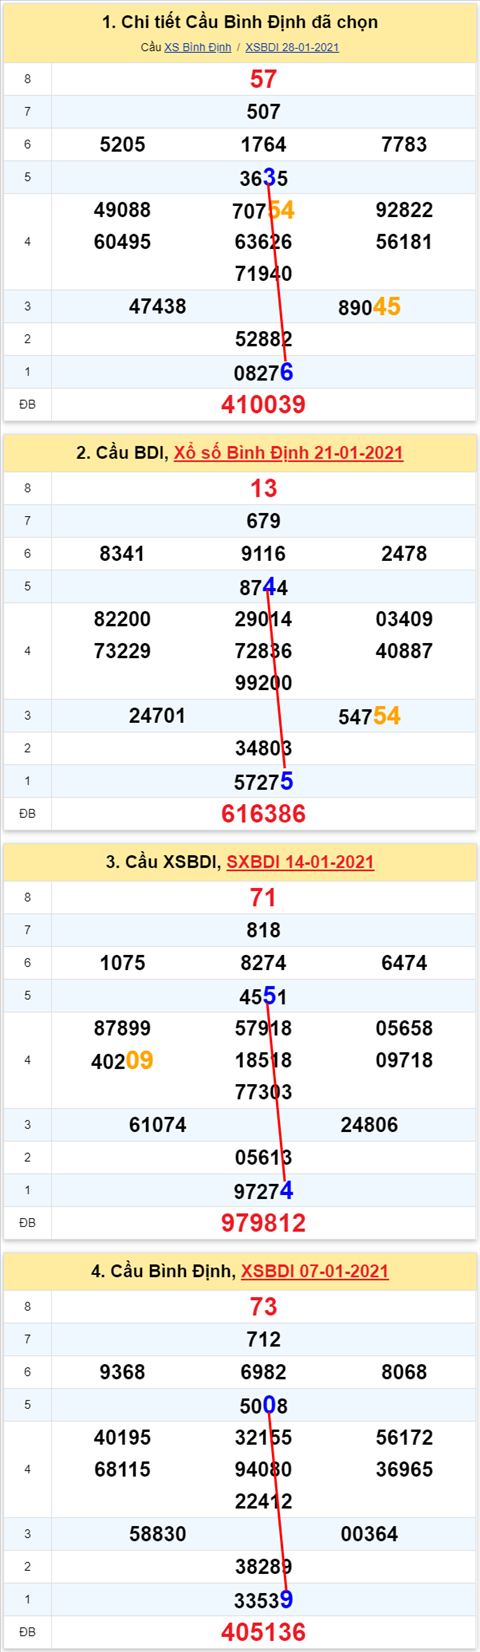480x1652 pixels.
Task: Open the XSBDI 28-01-2021 link
Action: pos(292,47)
